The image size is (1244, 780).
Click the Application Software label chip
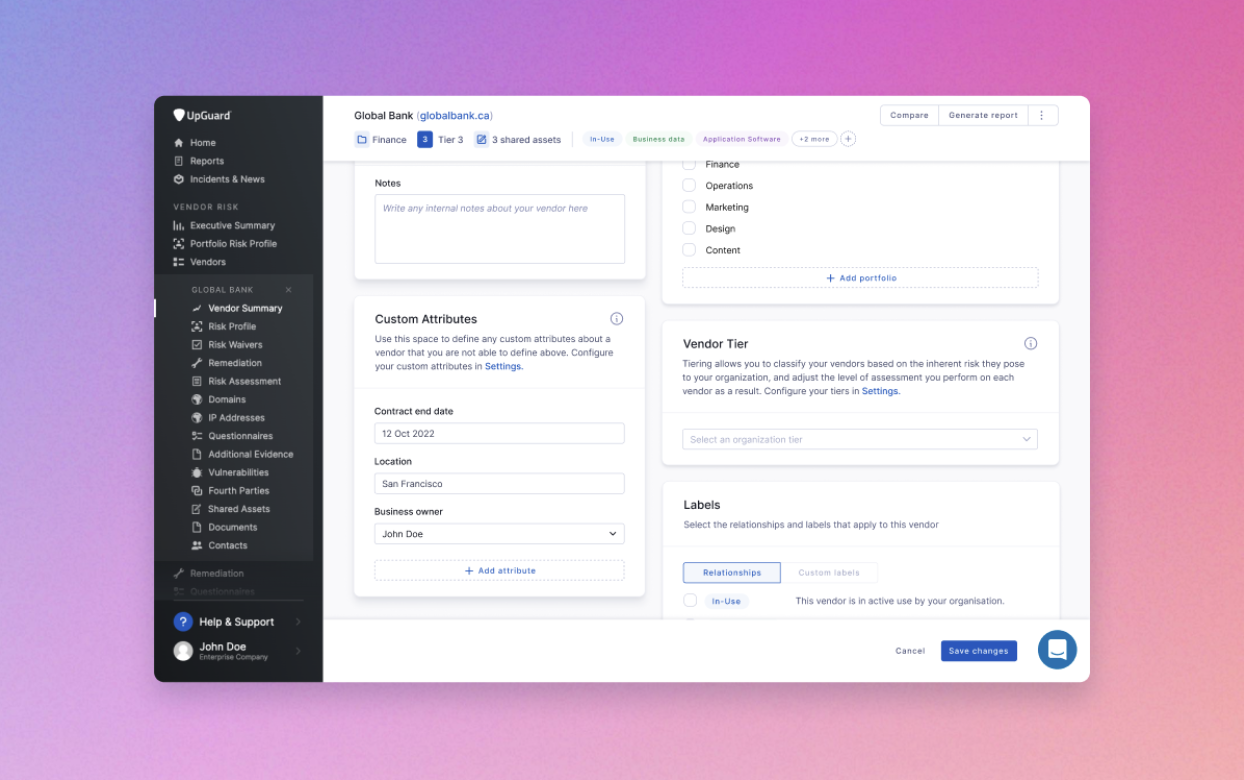tap(741, 139)
